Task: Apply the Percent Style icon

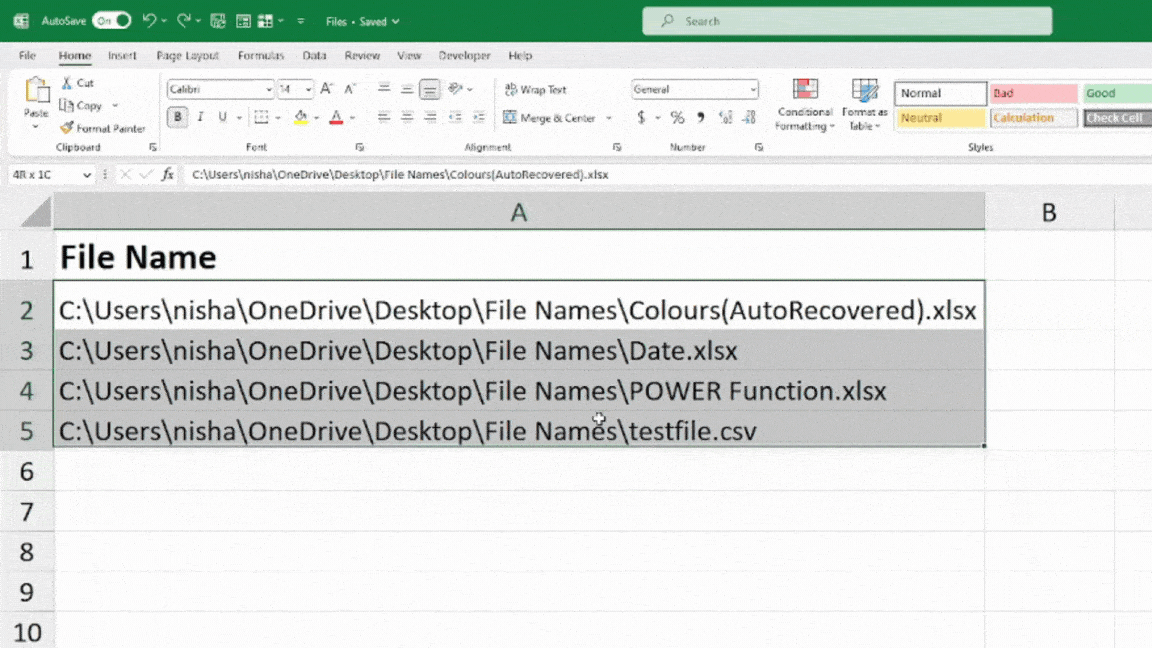Action: (x=677, y=116)
